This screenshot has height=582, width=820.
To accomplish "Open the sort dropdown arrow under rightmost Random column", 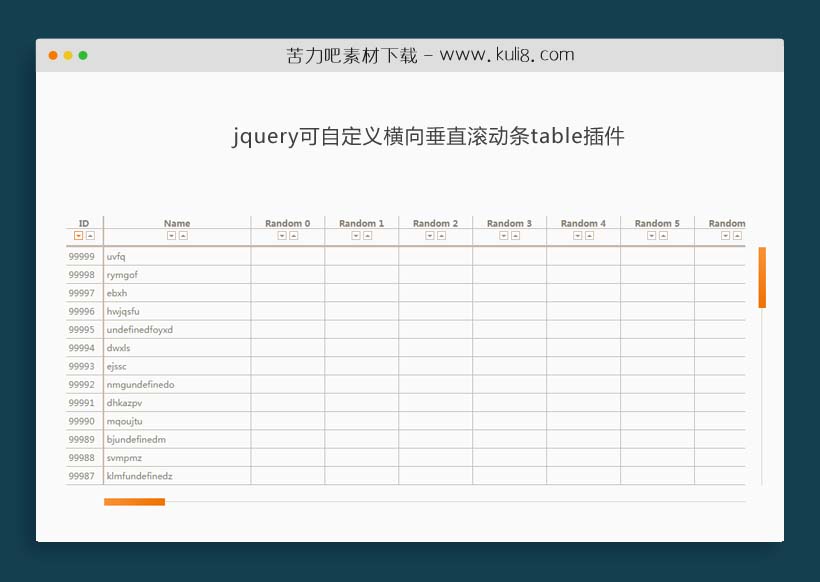I will pyautogui.click(x=725, y=237).
